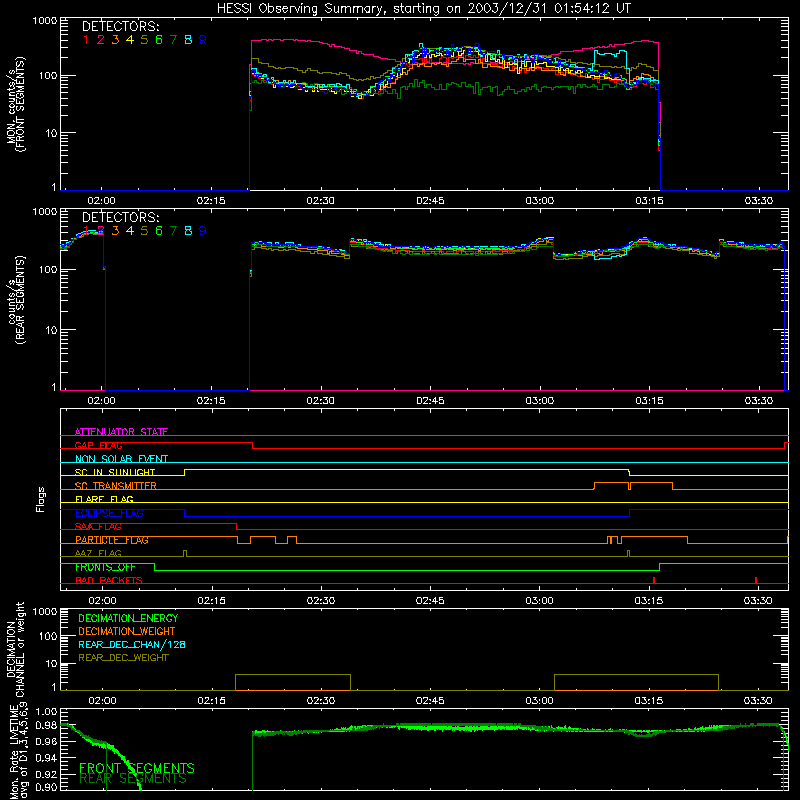The image size is (800, 800).
Task: Click the 03:30 tick under the decimation plot
Action: click(759, 701)
